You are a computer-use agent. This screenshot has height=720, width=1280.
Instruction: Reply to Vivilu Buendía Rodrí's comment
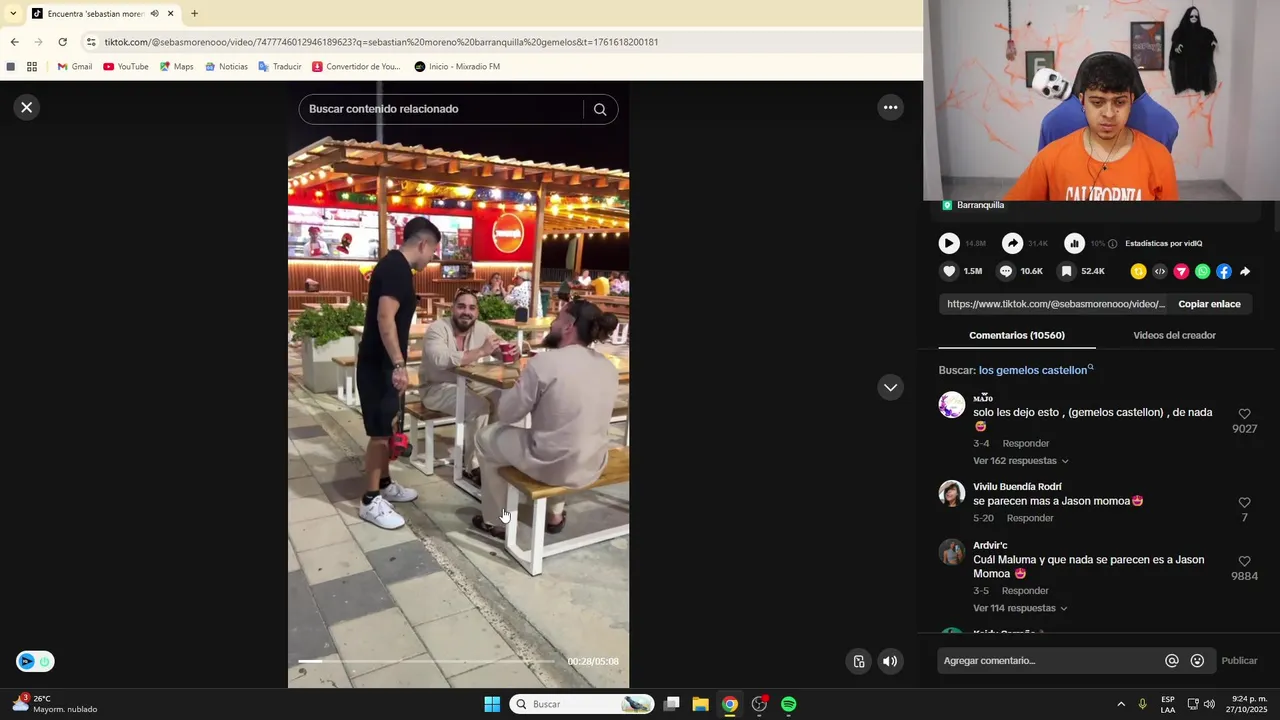[1030, 518]
